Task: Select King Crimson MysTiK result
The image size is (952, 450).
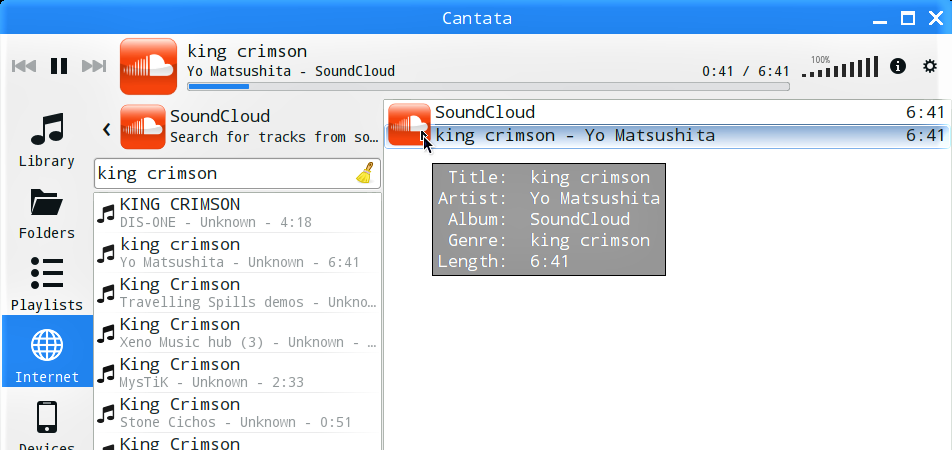Action: tap(237, 373)
